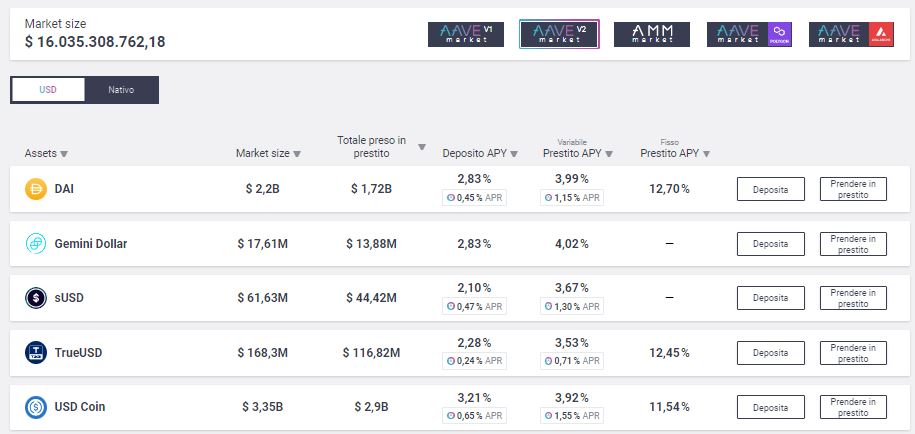Click DAI market size $ 2,2B
Viewport: 915px width, 434px height.
pyautogui.click(x=263, y=189)
